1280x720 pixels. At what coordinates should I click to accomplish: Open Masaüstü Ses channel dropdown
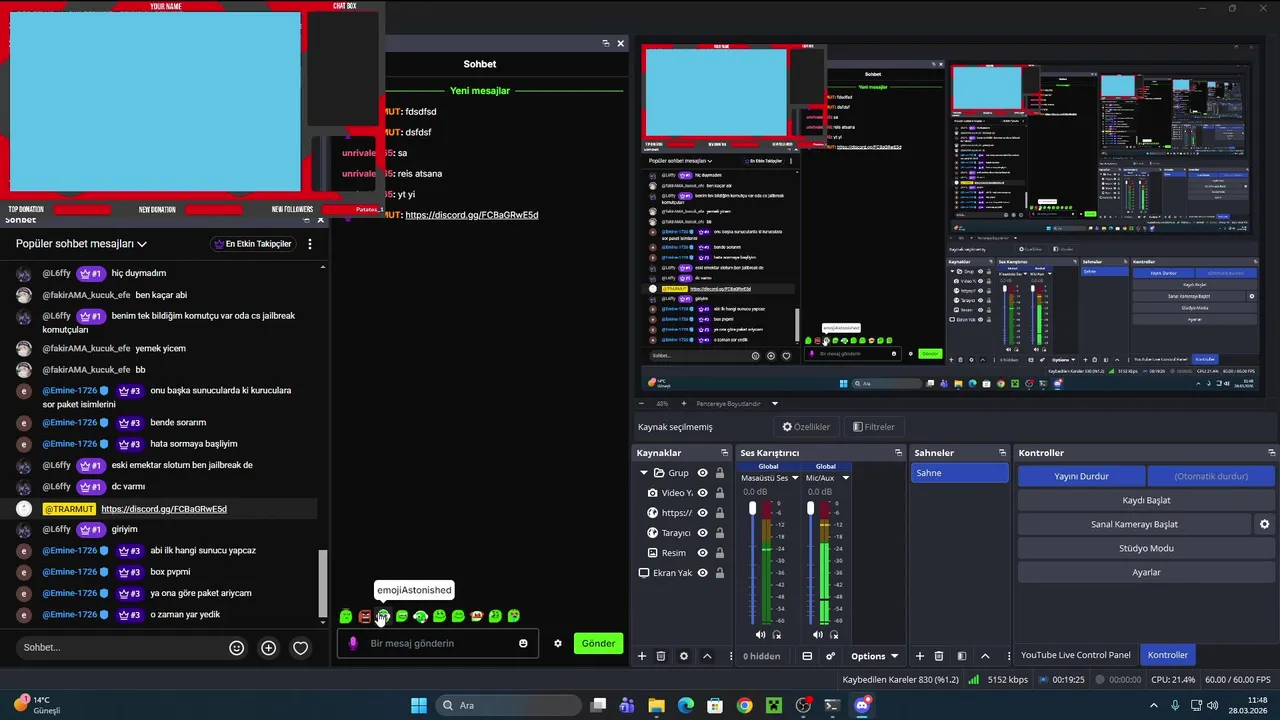pyautogui.click(x=795, y=478)
